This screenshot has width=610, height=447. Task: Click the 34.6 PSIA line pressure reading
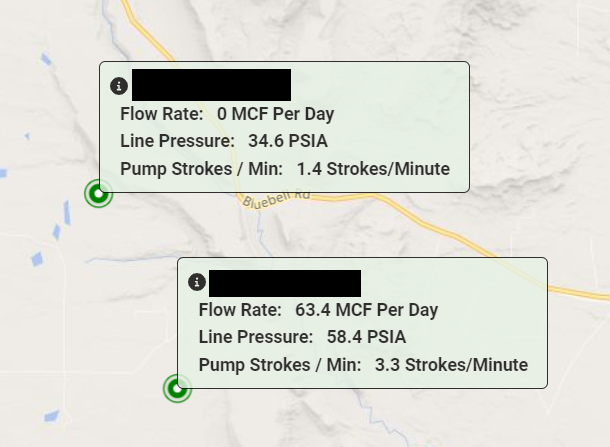tap(288, 141)
